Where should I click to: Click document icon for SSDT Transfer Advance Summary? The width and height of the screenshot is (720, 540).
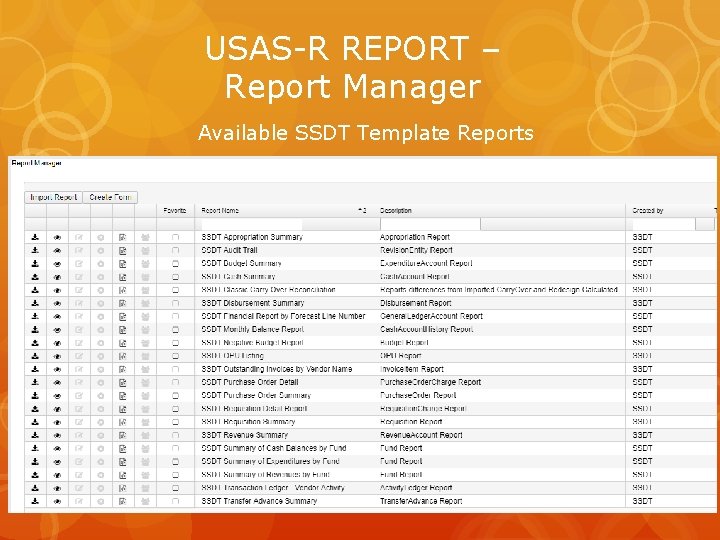pyautogui.click(x=123, y=501)
